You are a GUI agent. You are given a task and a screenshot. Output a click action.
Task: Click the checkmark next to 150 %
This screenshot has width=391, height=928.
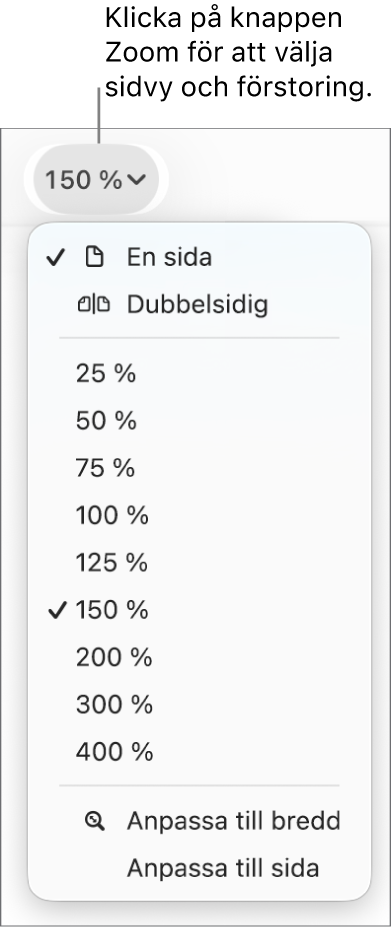[57, 610]
